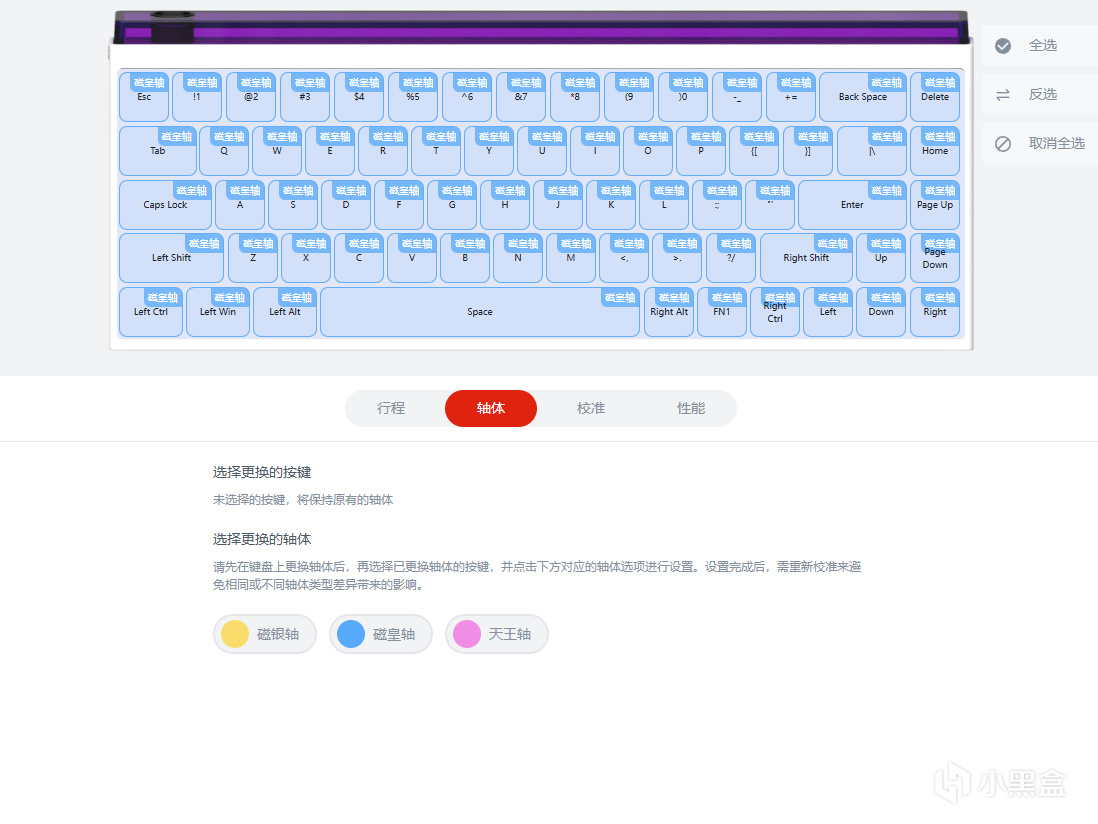Choose the 磁皇轴 switch option
Image resolution: width=1098 pixels, height=824 pixels.
pos(381,634)
